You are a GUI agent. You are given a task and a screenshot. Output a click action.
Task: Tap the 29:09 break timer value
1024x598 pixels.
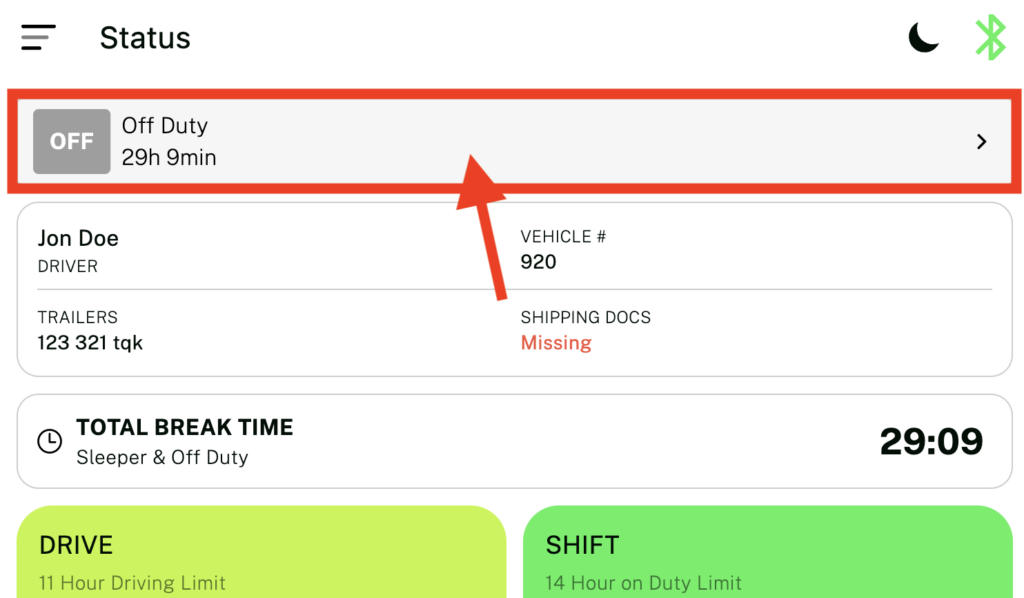[931, 441]
